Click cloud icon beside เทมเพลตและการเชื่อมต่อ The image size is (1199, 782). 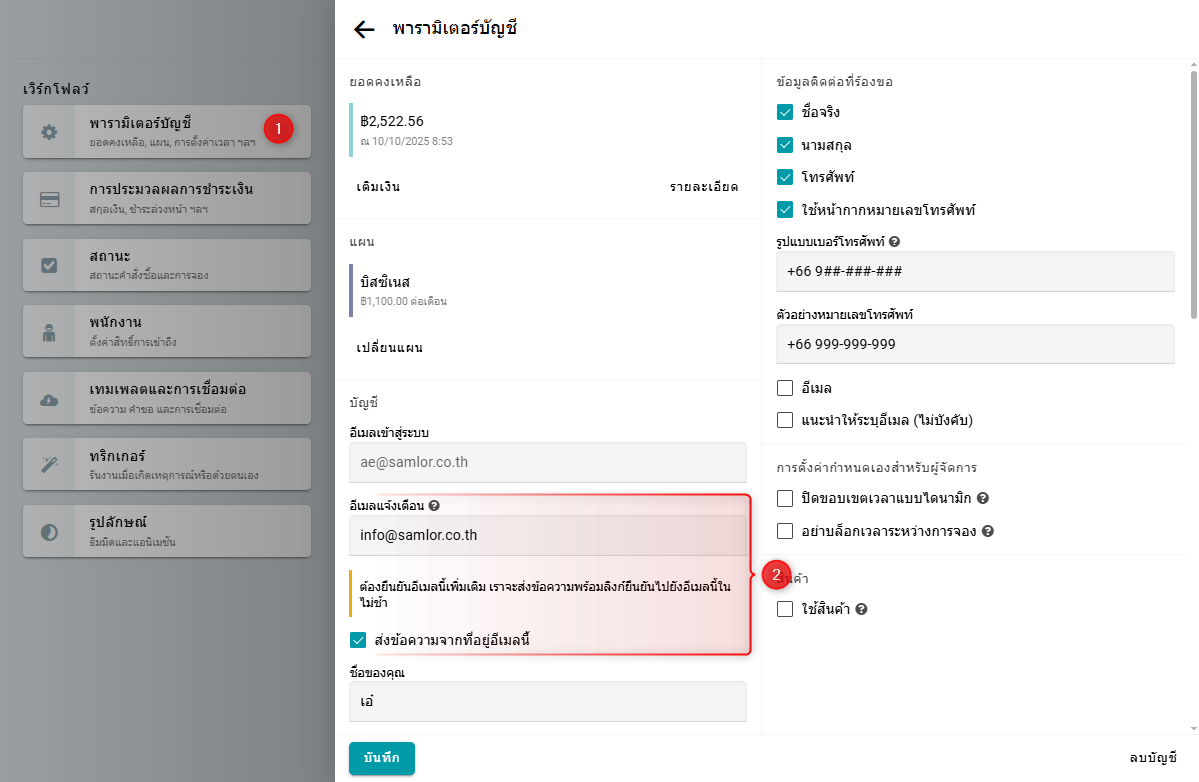(x=49, y=399)
